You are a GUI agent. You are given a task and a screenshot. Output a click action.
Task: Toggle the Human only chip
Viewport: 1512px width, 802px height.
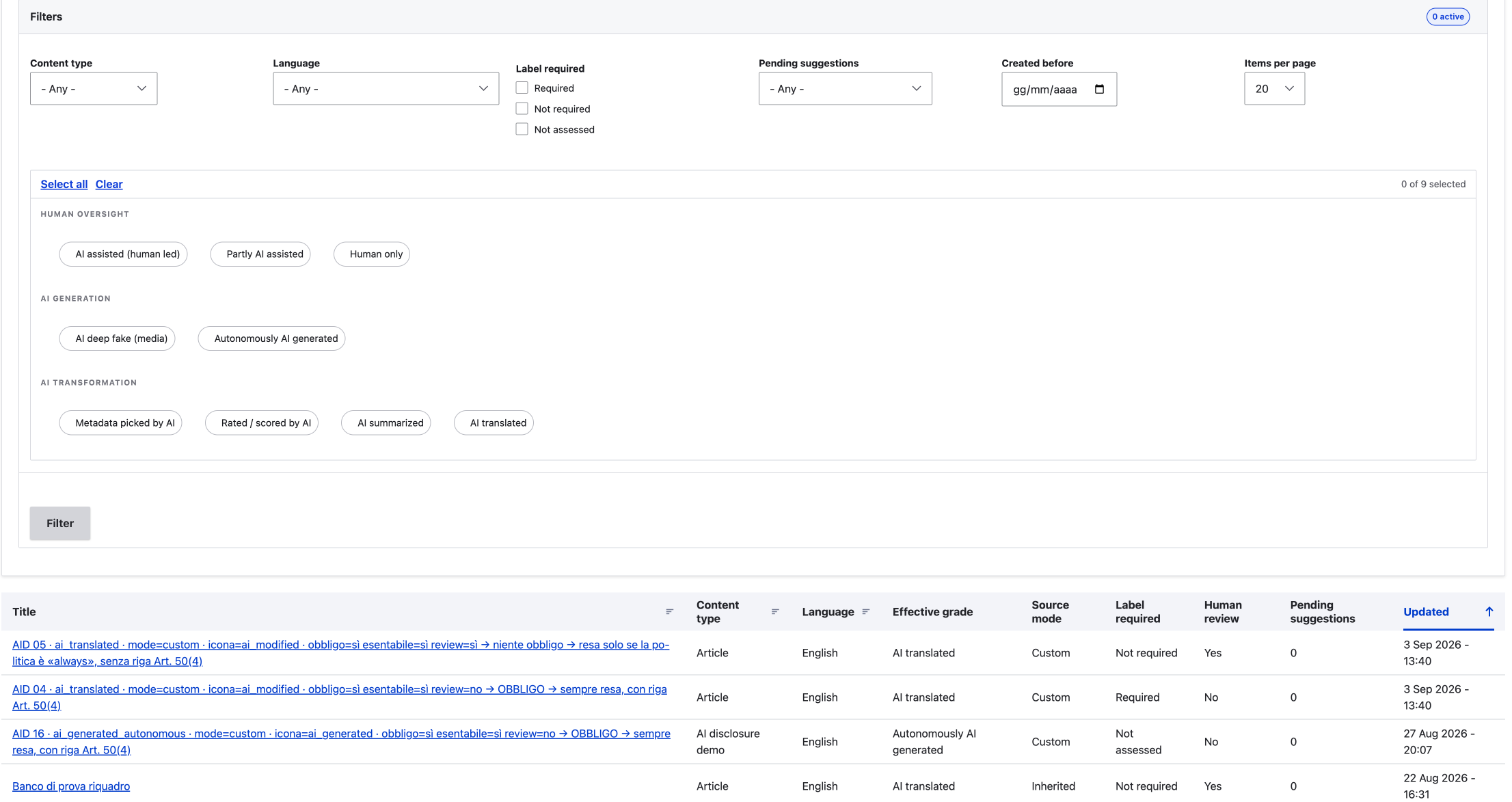point(372,254)
